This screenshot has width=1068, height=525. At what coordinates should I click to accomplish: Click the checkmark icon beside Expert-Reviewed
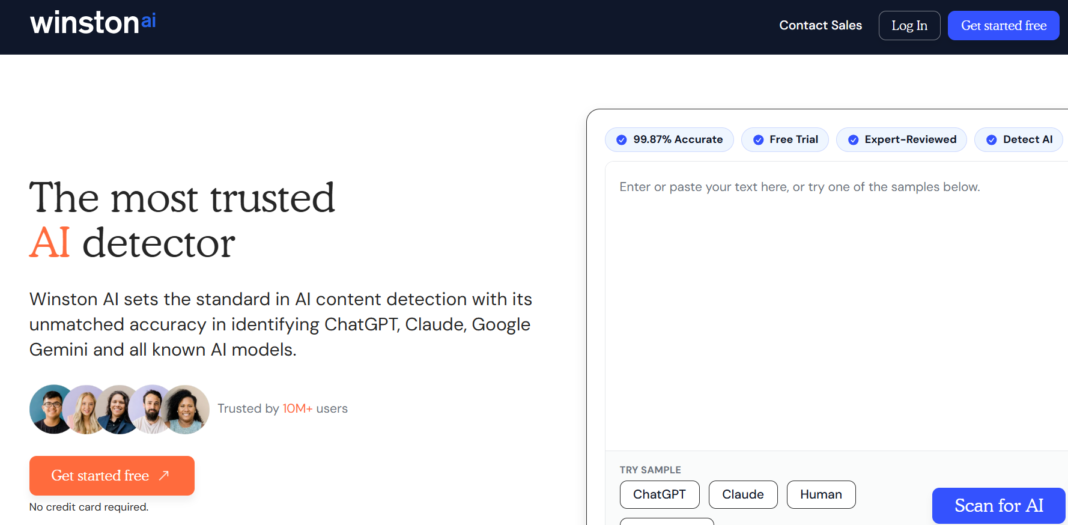point(853,140)
